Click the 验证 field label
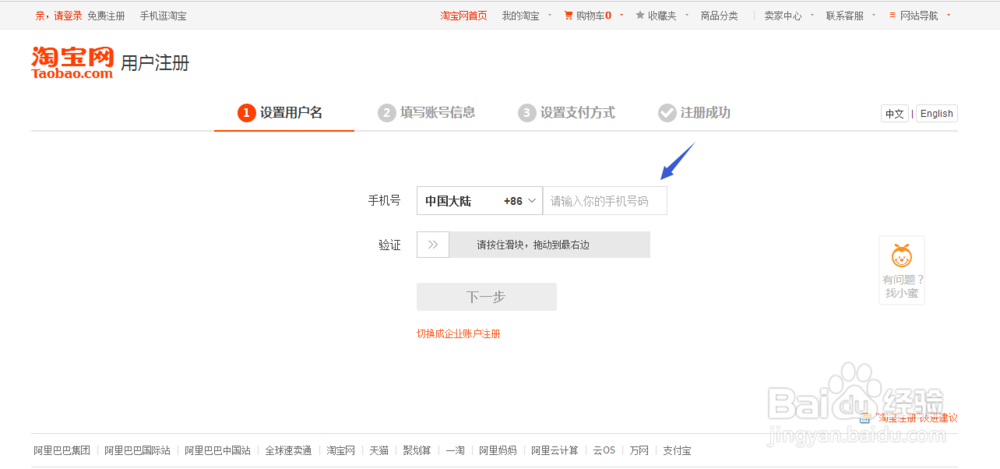 click(x=390, y=245)
